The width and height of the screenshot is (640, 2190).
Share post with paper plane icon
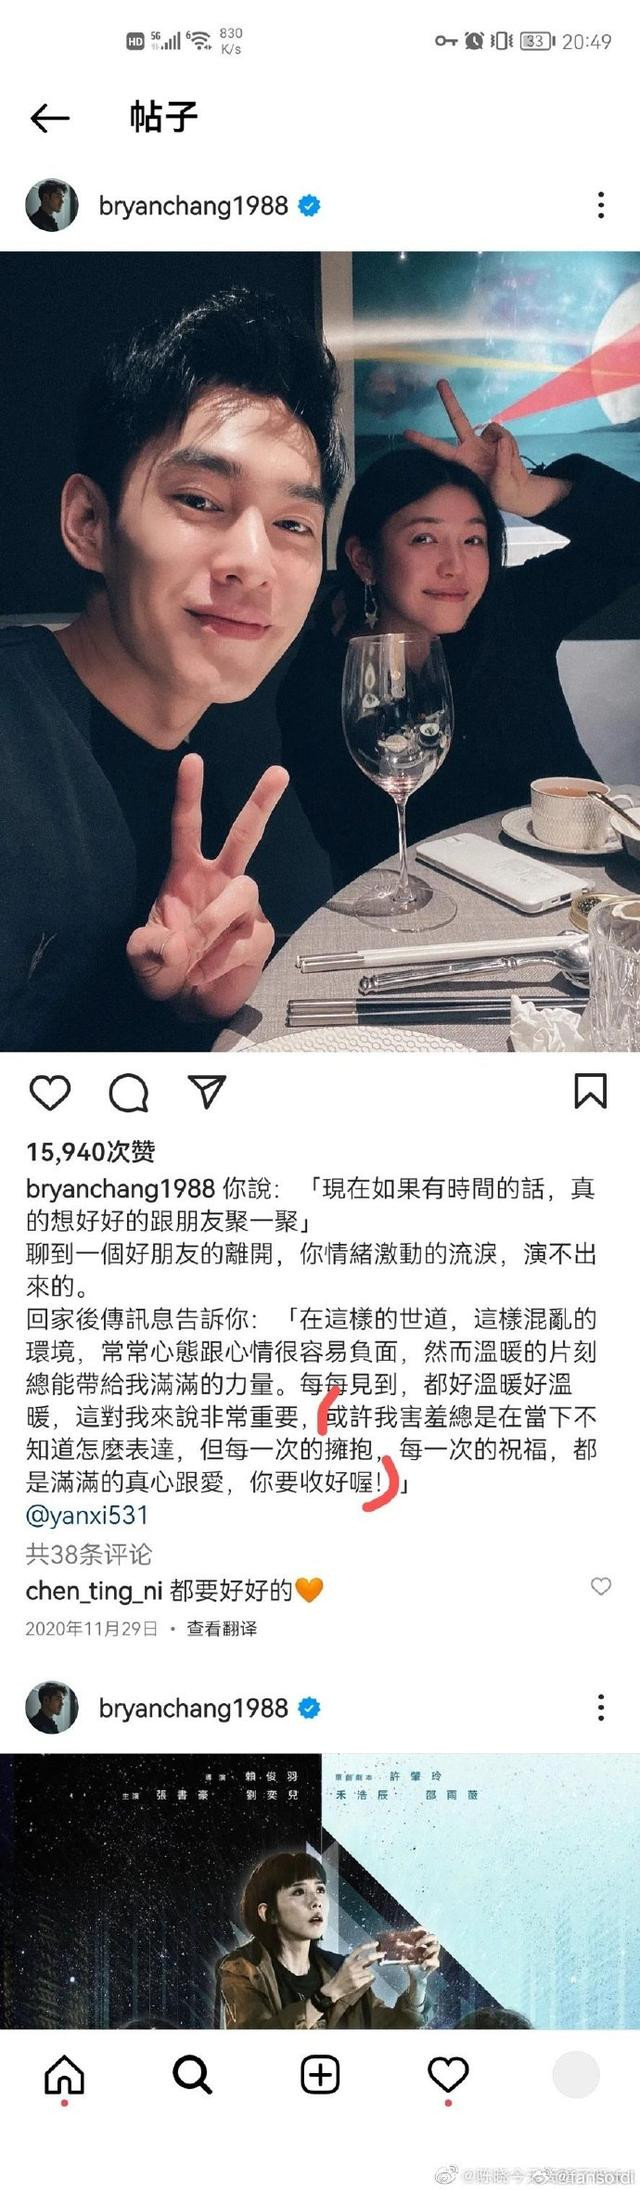207,1092
